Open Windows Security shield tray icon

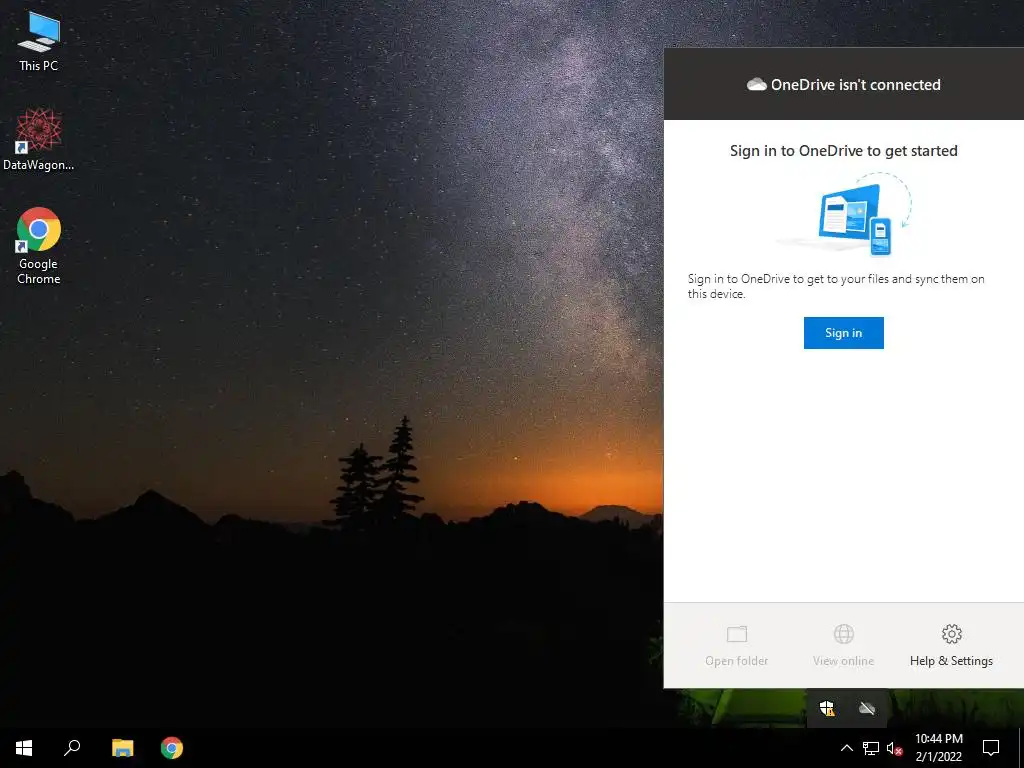(x=827, y=709)
